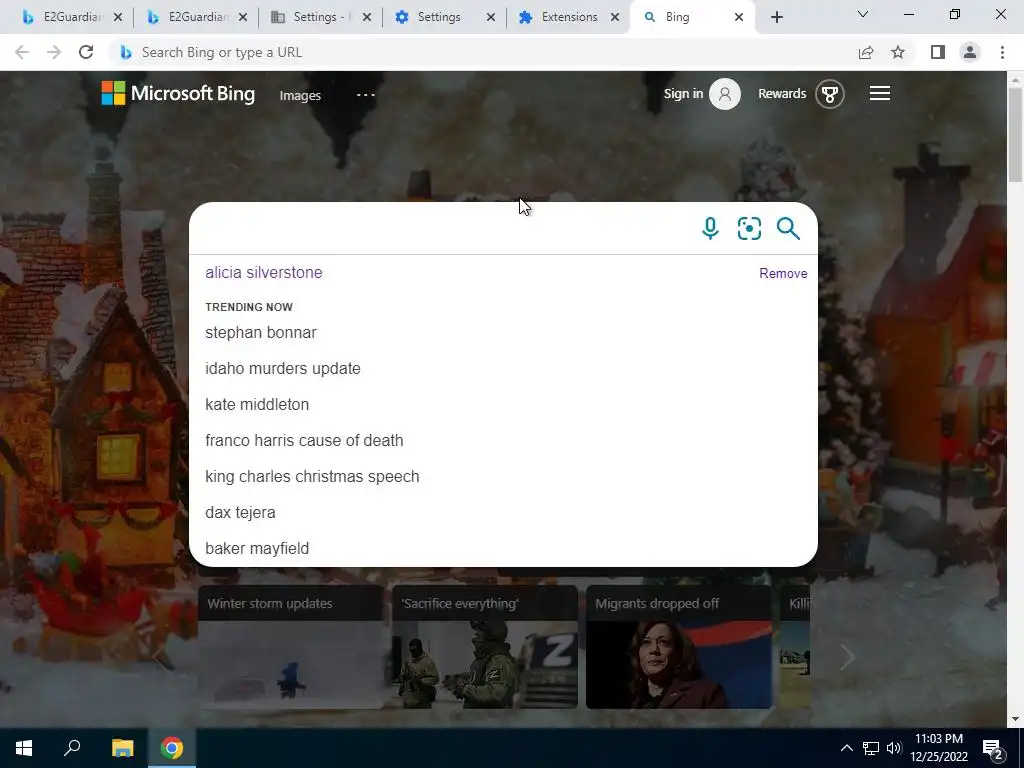Go forward in browser history
The image size is (1024, 768).
[54, 52]
